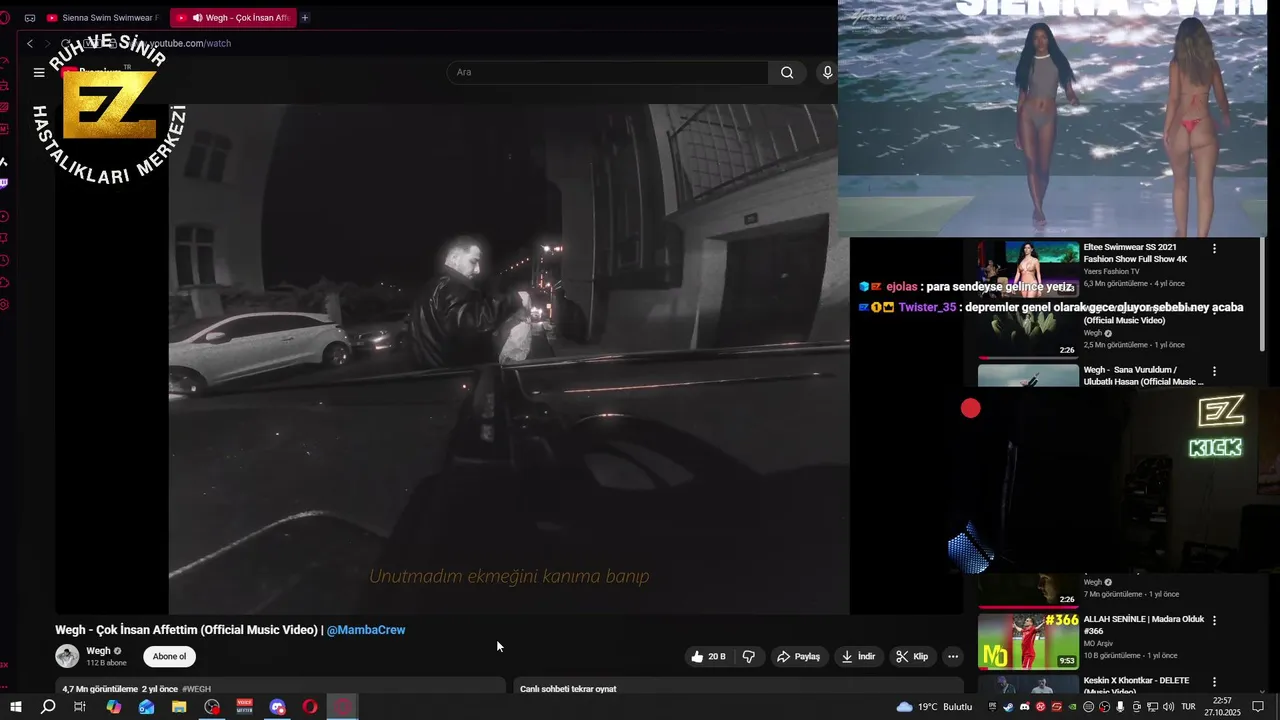The image size is (1280, 720).
Task: Go back with the browser back arrow
Action: [x=30, y=43]
